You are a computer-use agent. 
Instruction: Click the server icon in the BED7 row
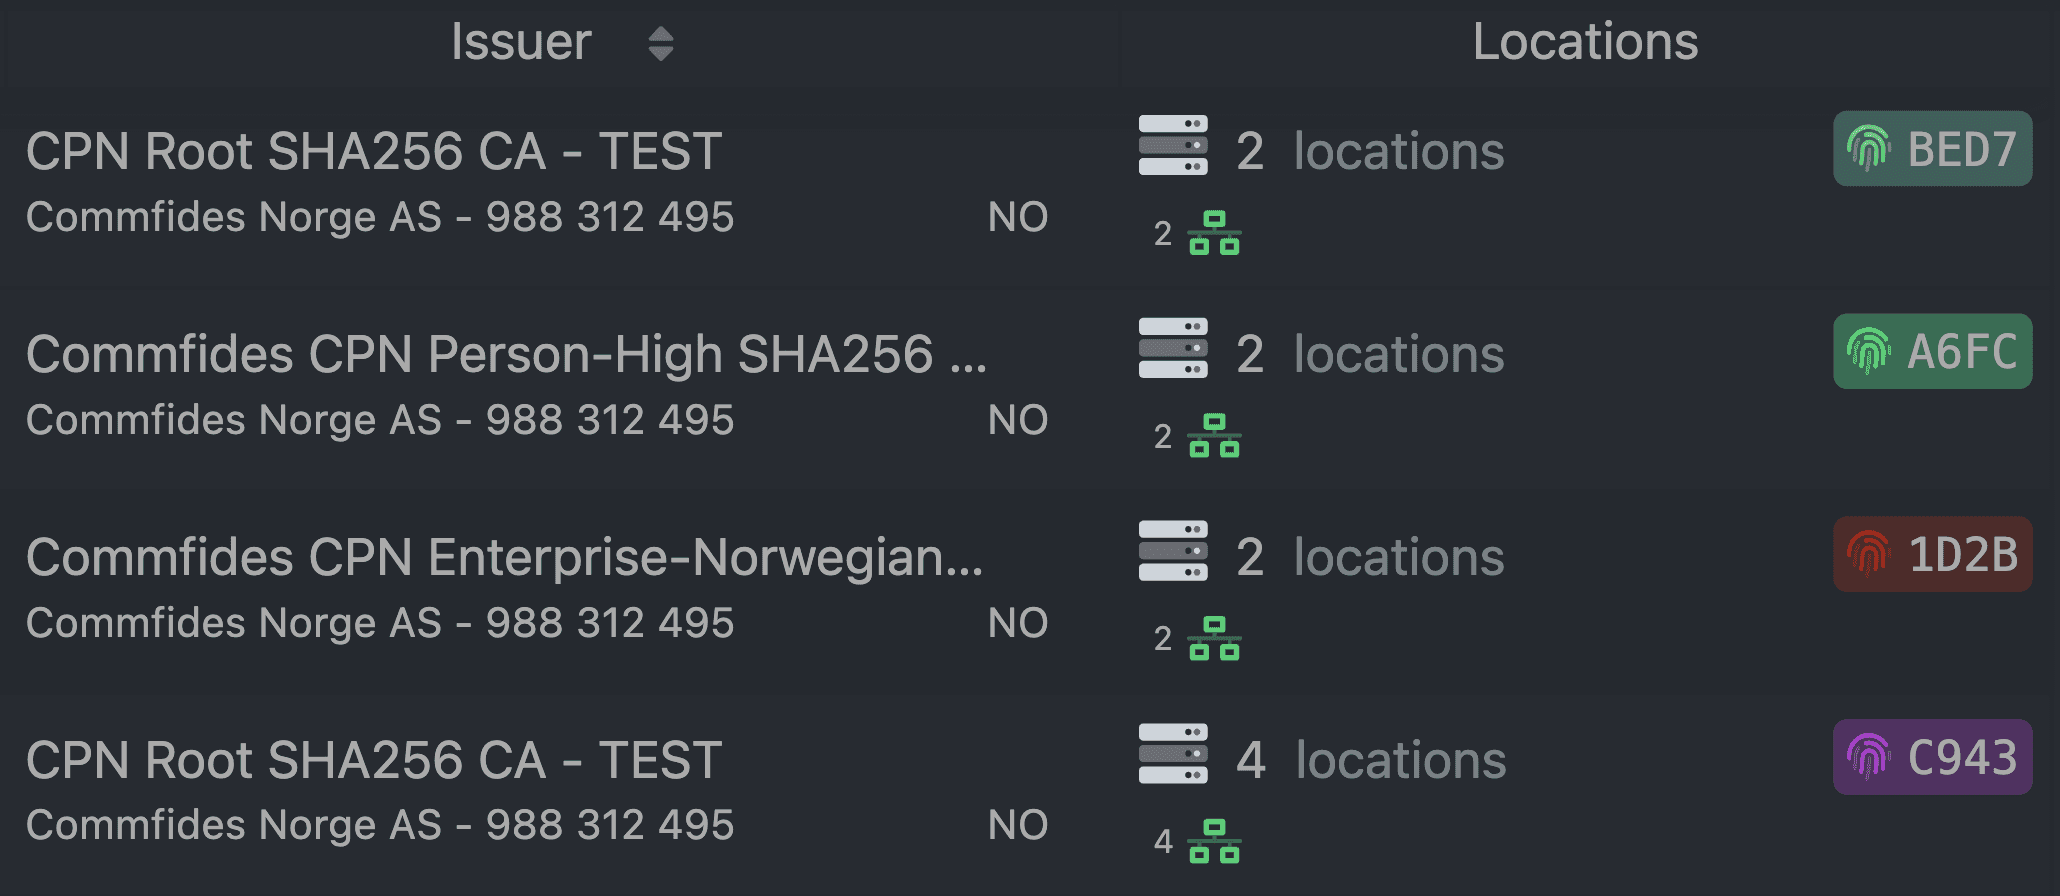(x=1173, y=146)
